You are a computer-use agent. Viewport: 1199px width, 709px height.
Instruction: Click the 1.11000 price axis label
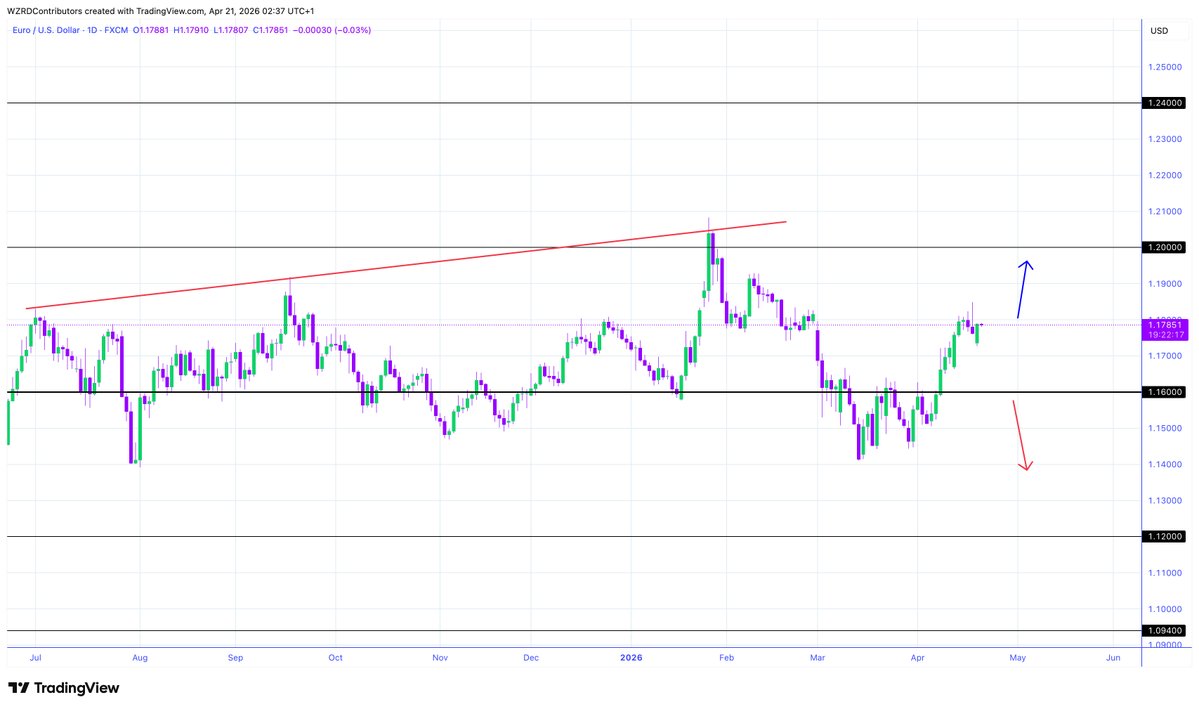(x=1165, y=573)
